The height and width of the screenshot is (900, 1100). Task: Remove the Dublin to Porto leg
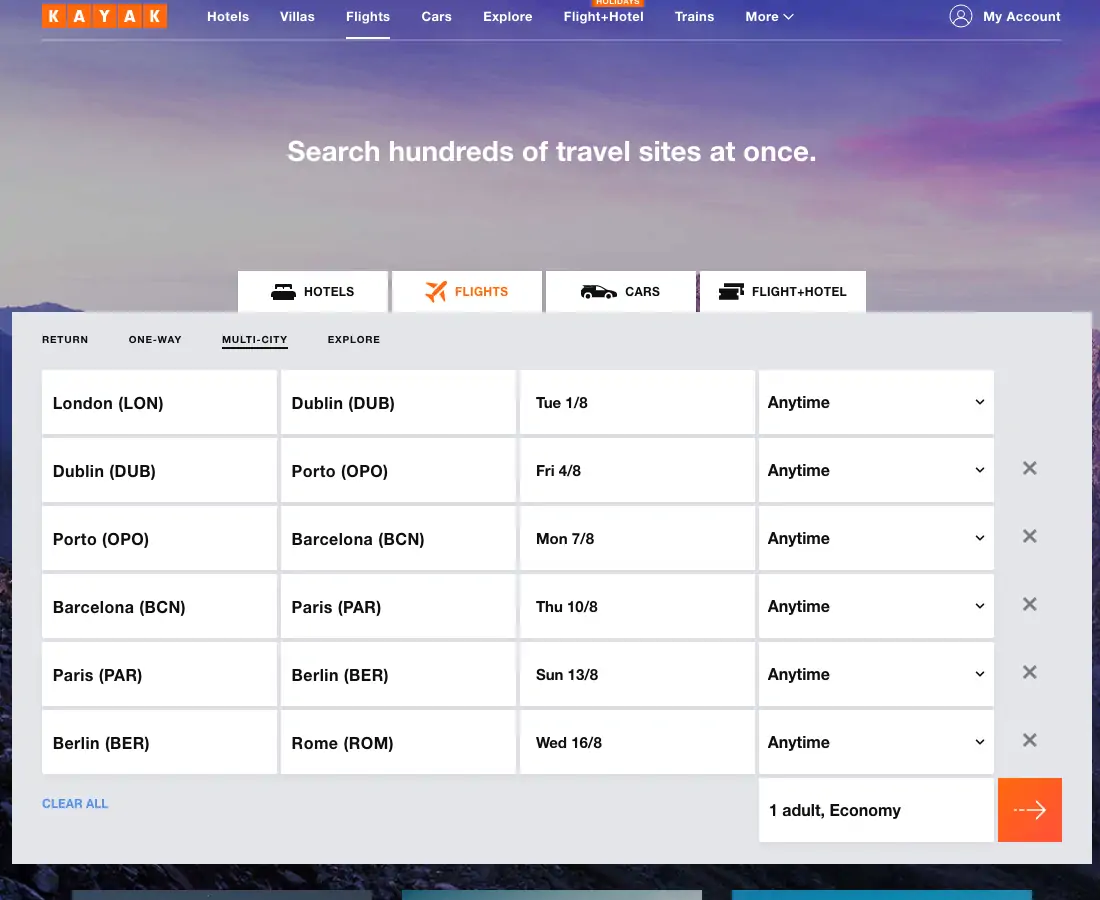tap(1029, 469)
